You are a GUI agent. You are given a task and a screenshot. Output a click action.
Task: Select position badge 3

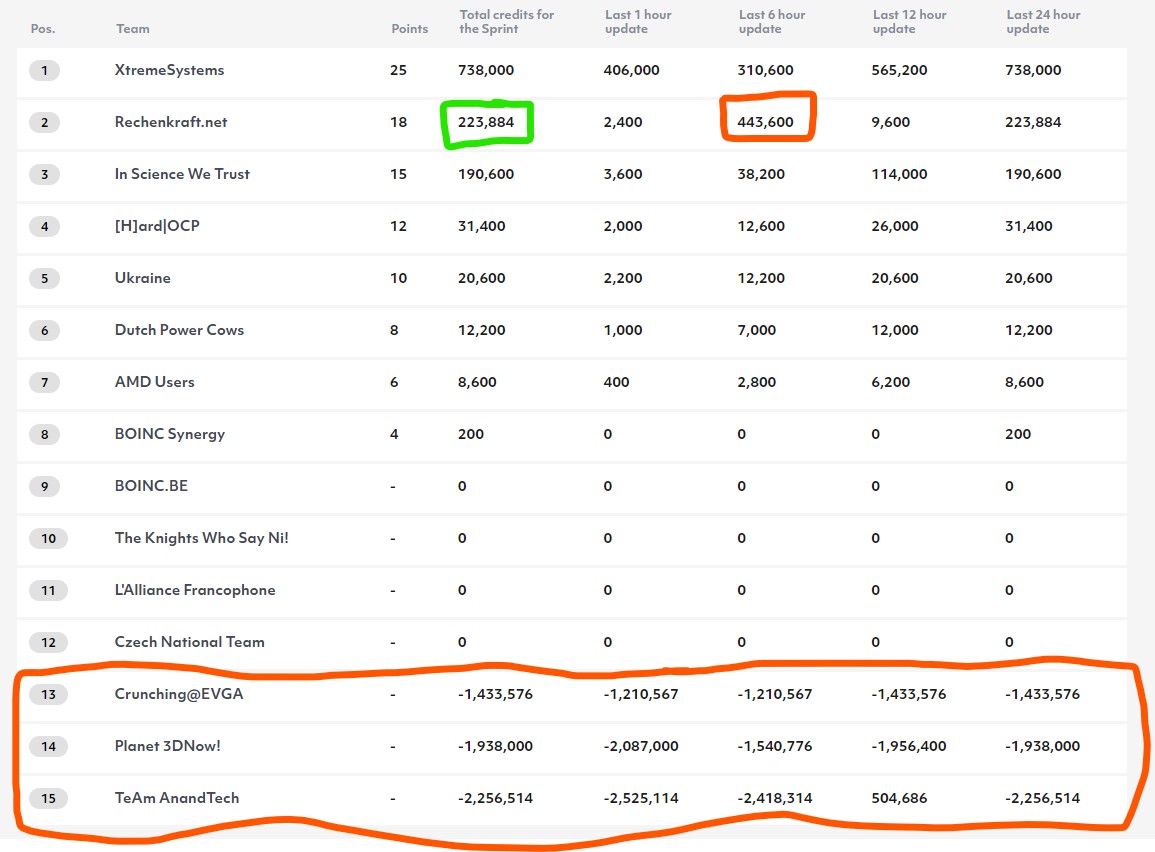(45, 175)
